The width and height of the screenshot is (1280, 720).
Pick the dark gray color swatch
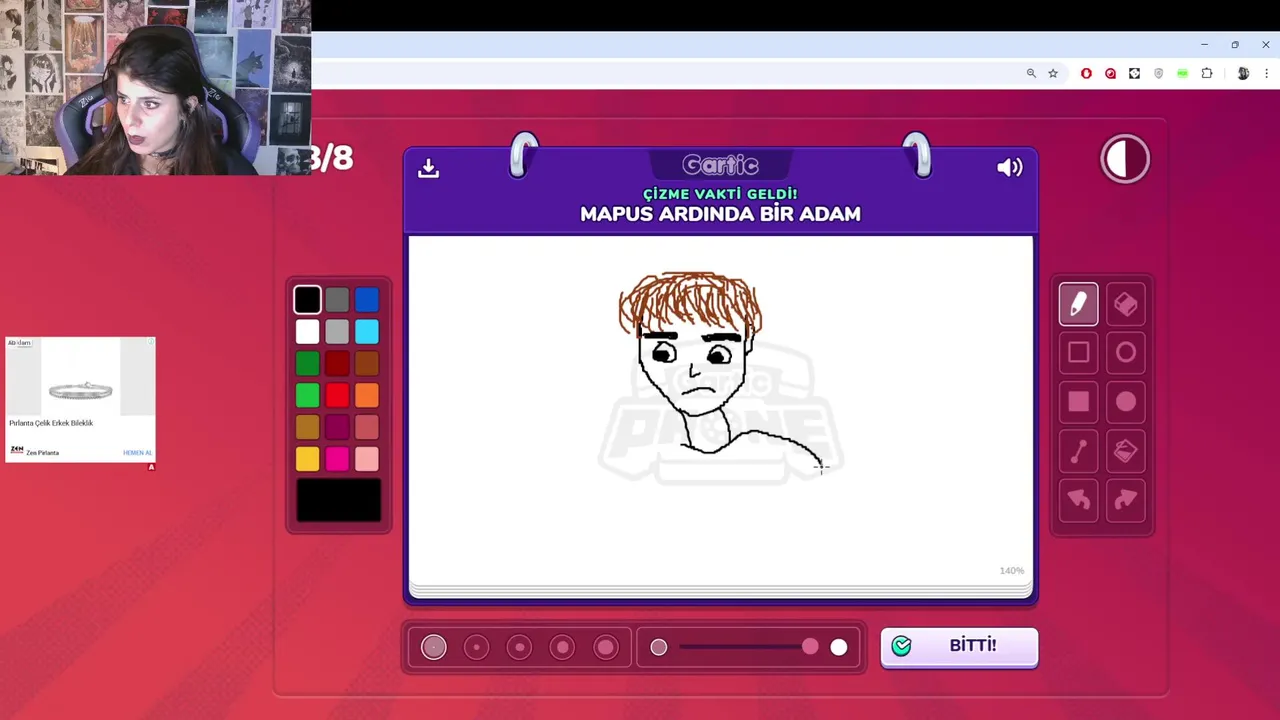click(x=337, y=299)
